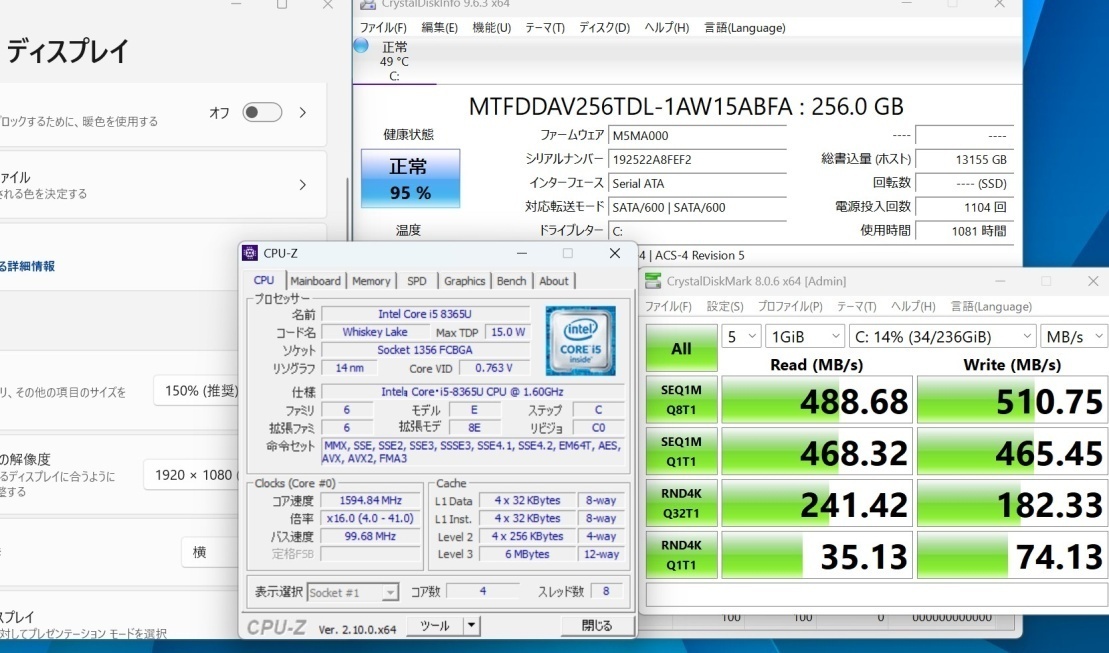Open 設定 menu in CrystalDiskMark
The width and height of the screenshot is (1109, 653).
coord(725,306)
